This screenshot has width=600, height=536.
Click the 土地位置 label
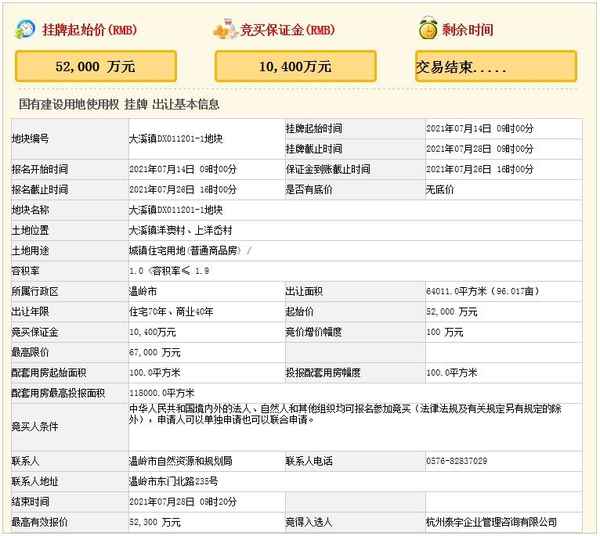30,230
